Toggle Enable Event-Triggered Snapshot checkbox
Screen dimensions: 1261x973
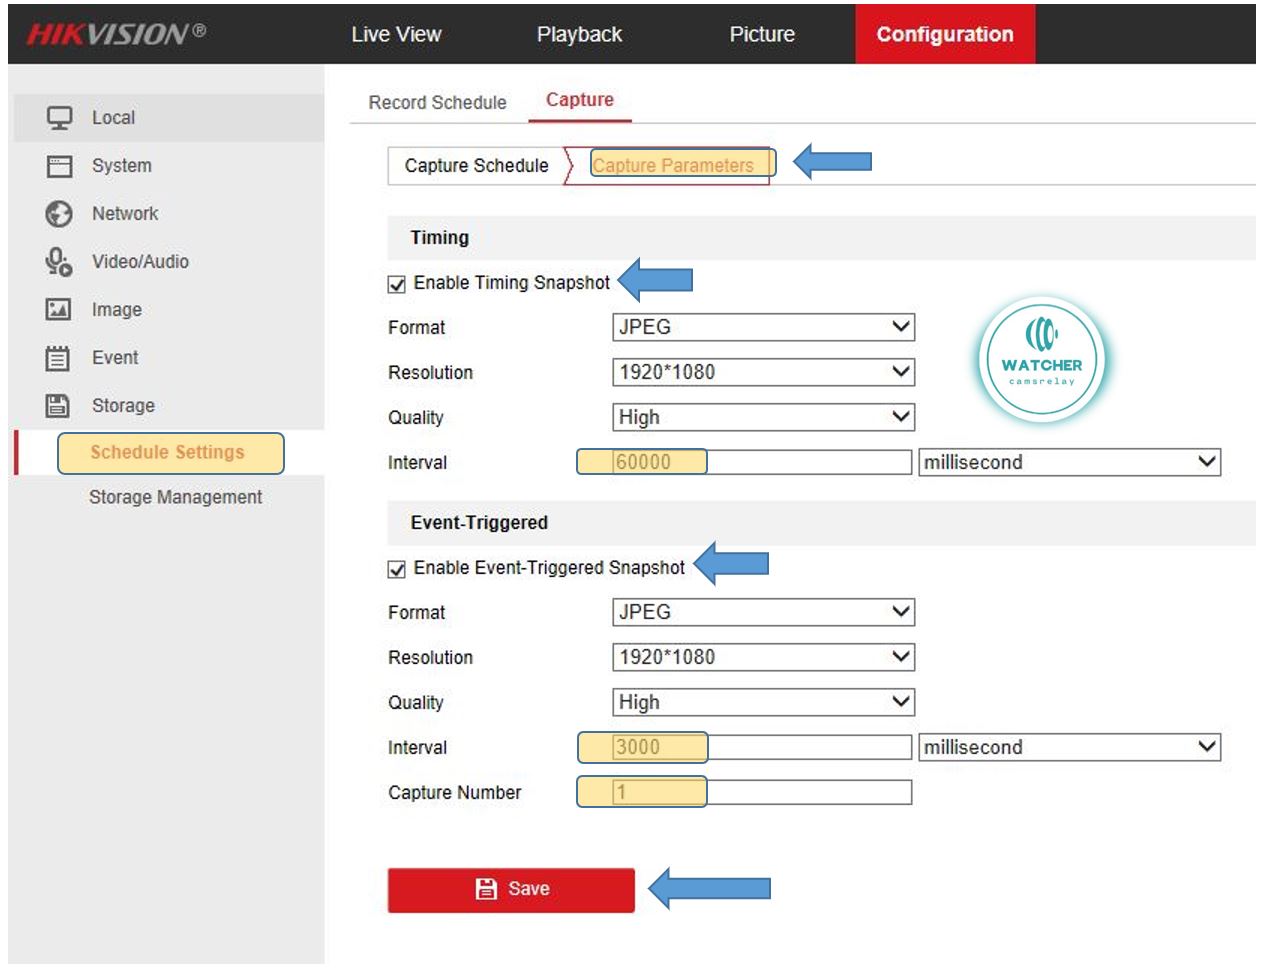397,569
